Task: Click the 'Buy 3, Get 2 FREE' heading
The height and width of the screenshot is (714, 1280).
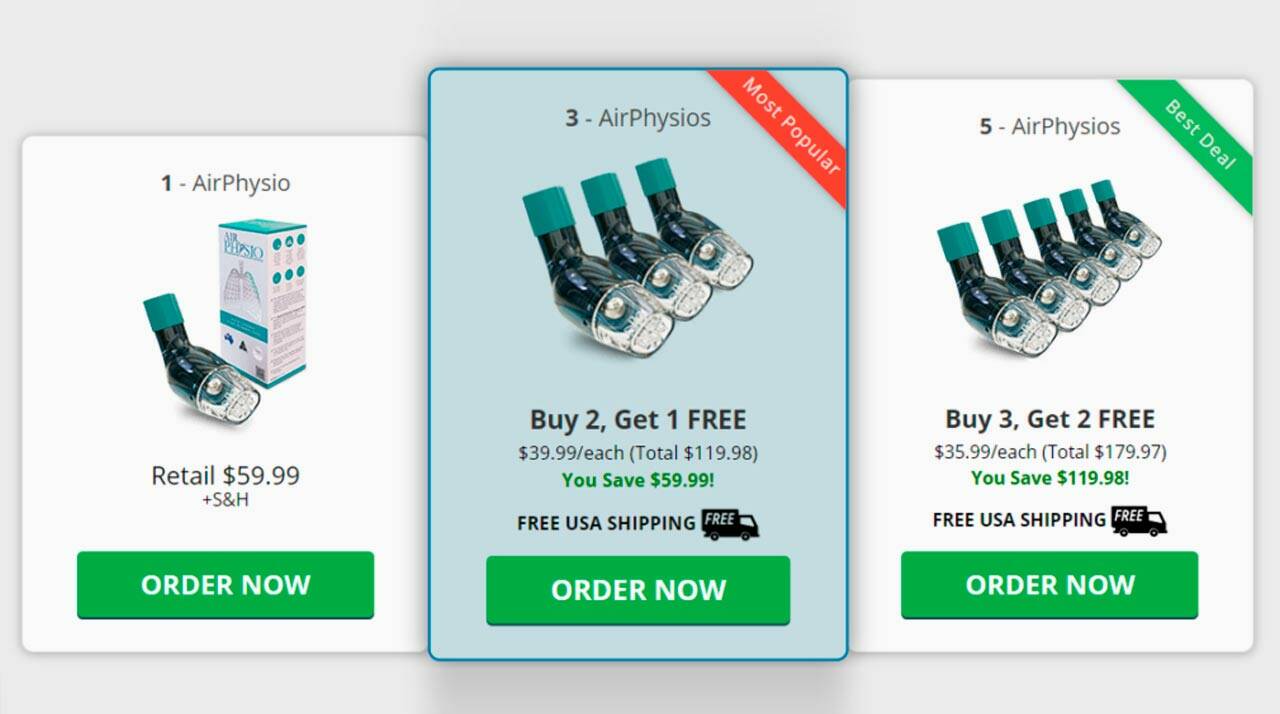Action: click(x=1050, y=418)
